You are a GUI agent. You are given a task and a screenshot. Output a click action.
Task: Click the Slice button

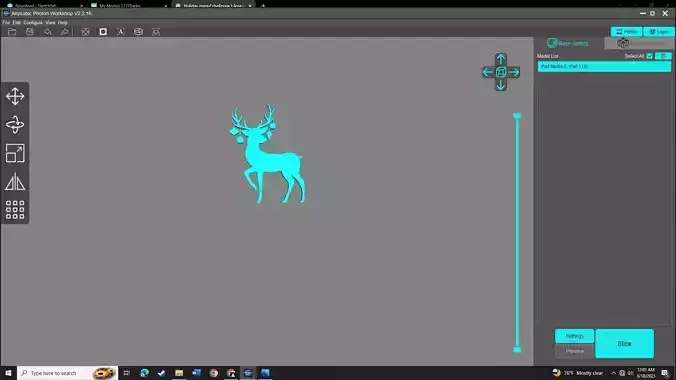pos(624,344)
